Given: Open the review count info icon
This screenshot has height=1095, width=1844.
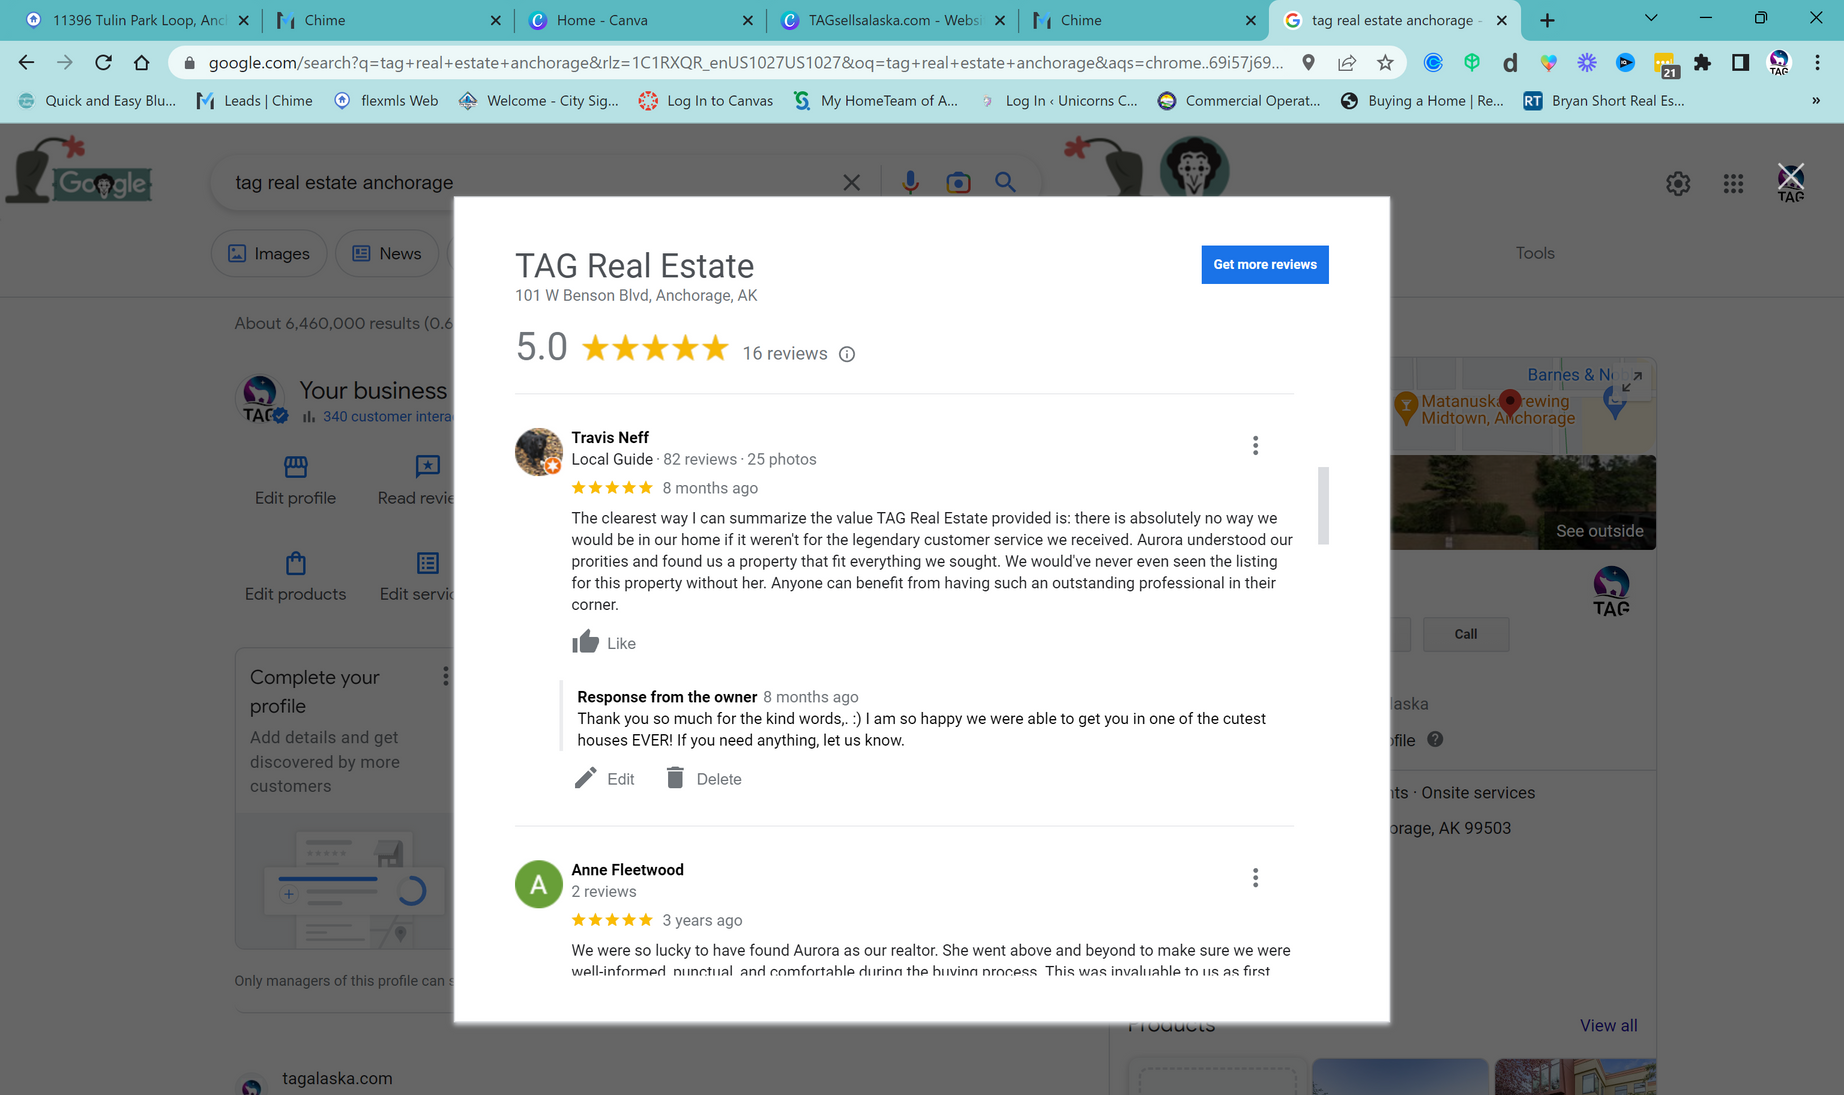Looking at the screenshot, I should tap(847, 354).
